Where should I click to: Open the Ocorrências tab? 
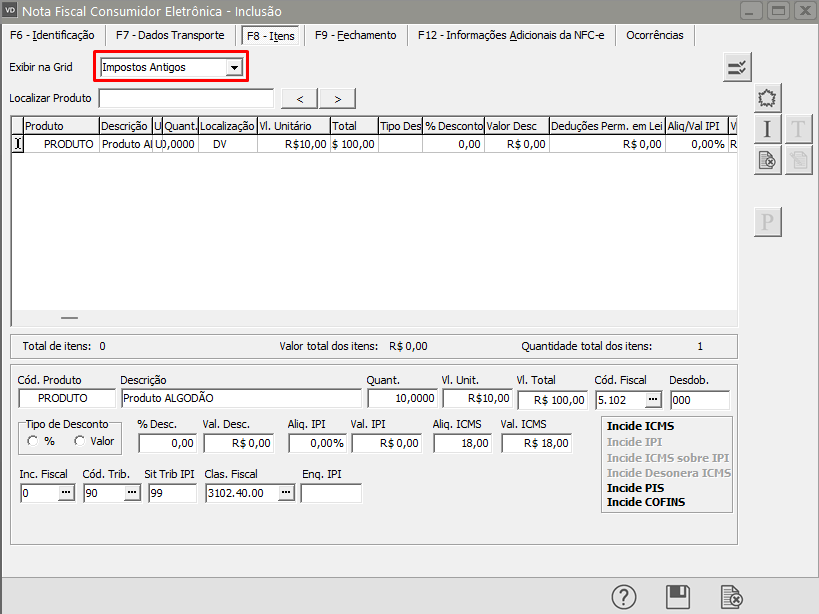click(654, 35)
